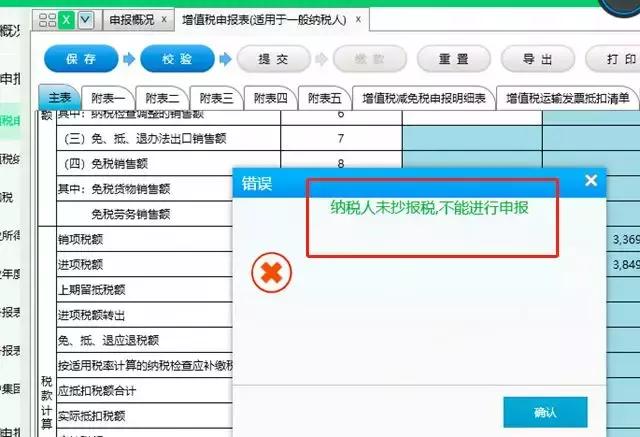Click the 按适用税率计算的纳税检查应补缴 row
This screenshot has width=640, height=437.
[144, 366]
